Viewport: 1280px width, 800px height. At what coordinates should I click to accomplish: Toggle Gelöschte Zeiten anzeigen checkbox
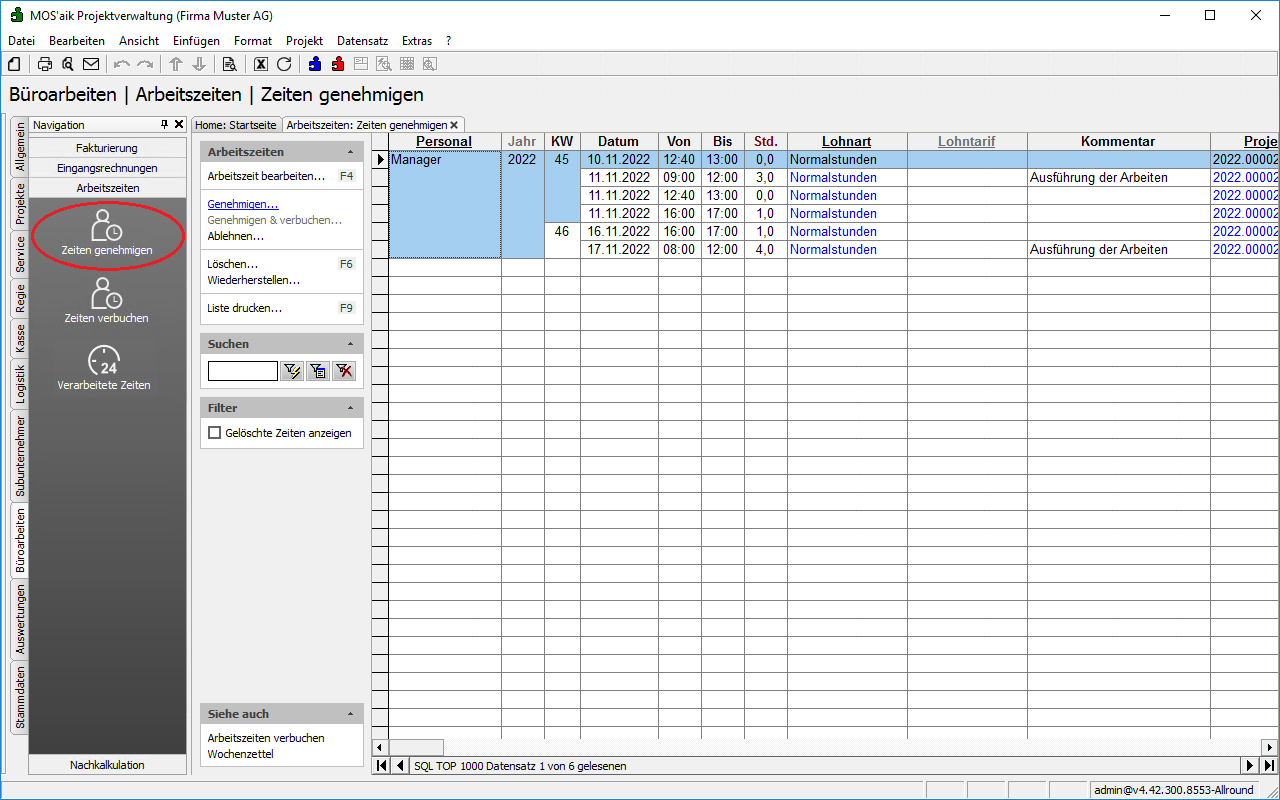(x=214, y=433)
